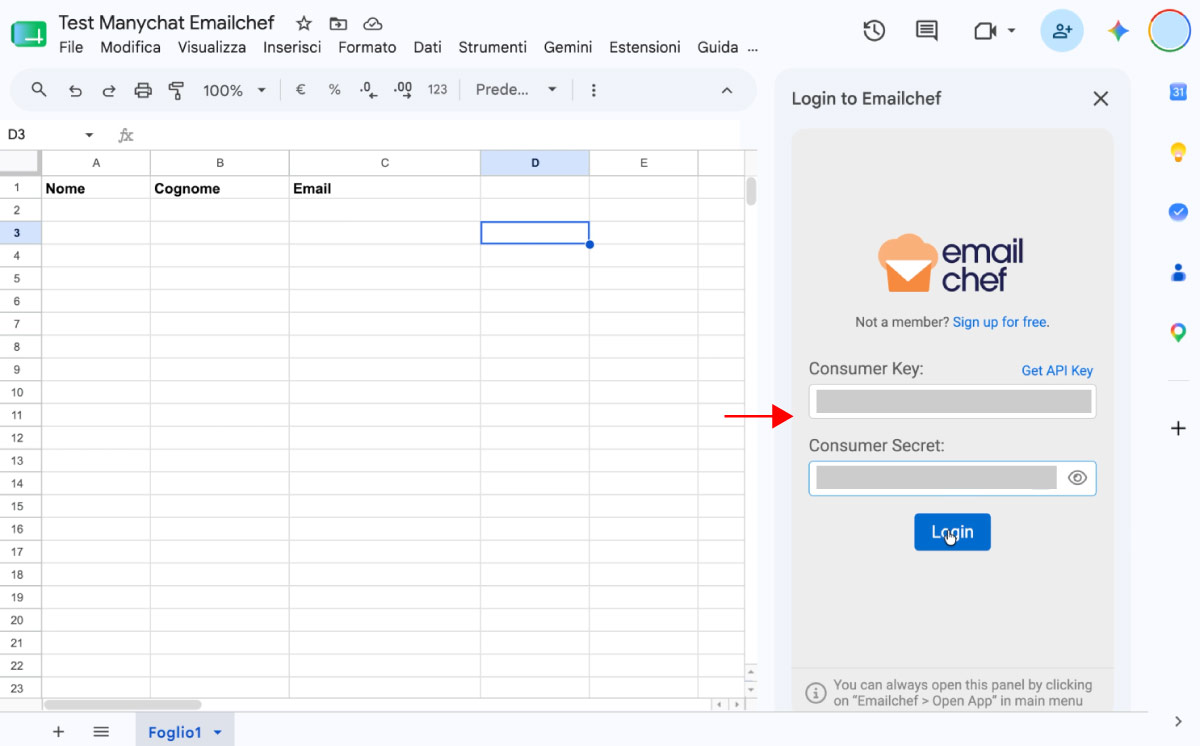Open the Google account avatar
Viewport: 1200px width, 746px height.
1169,31
